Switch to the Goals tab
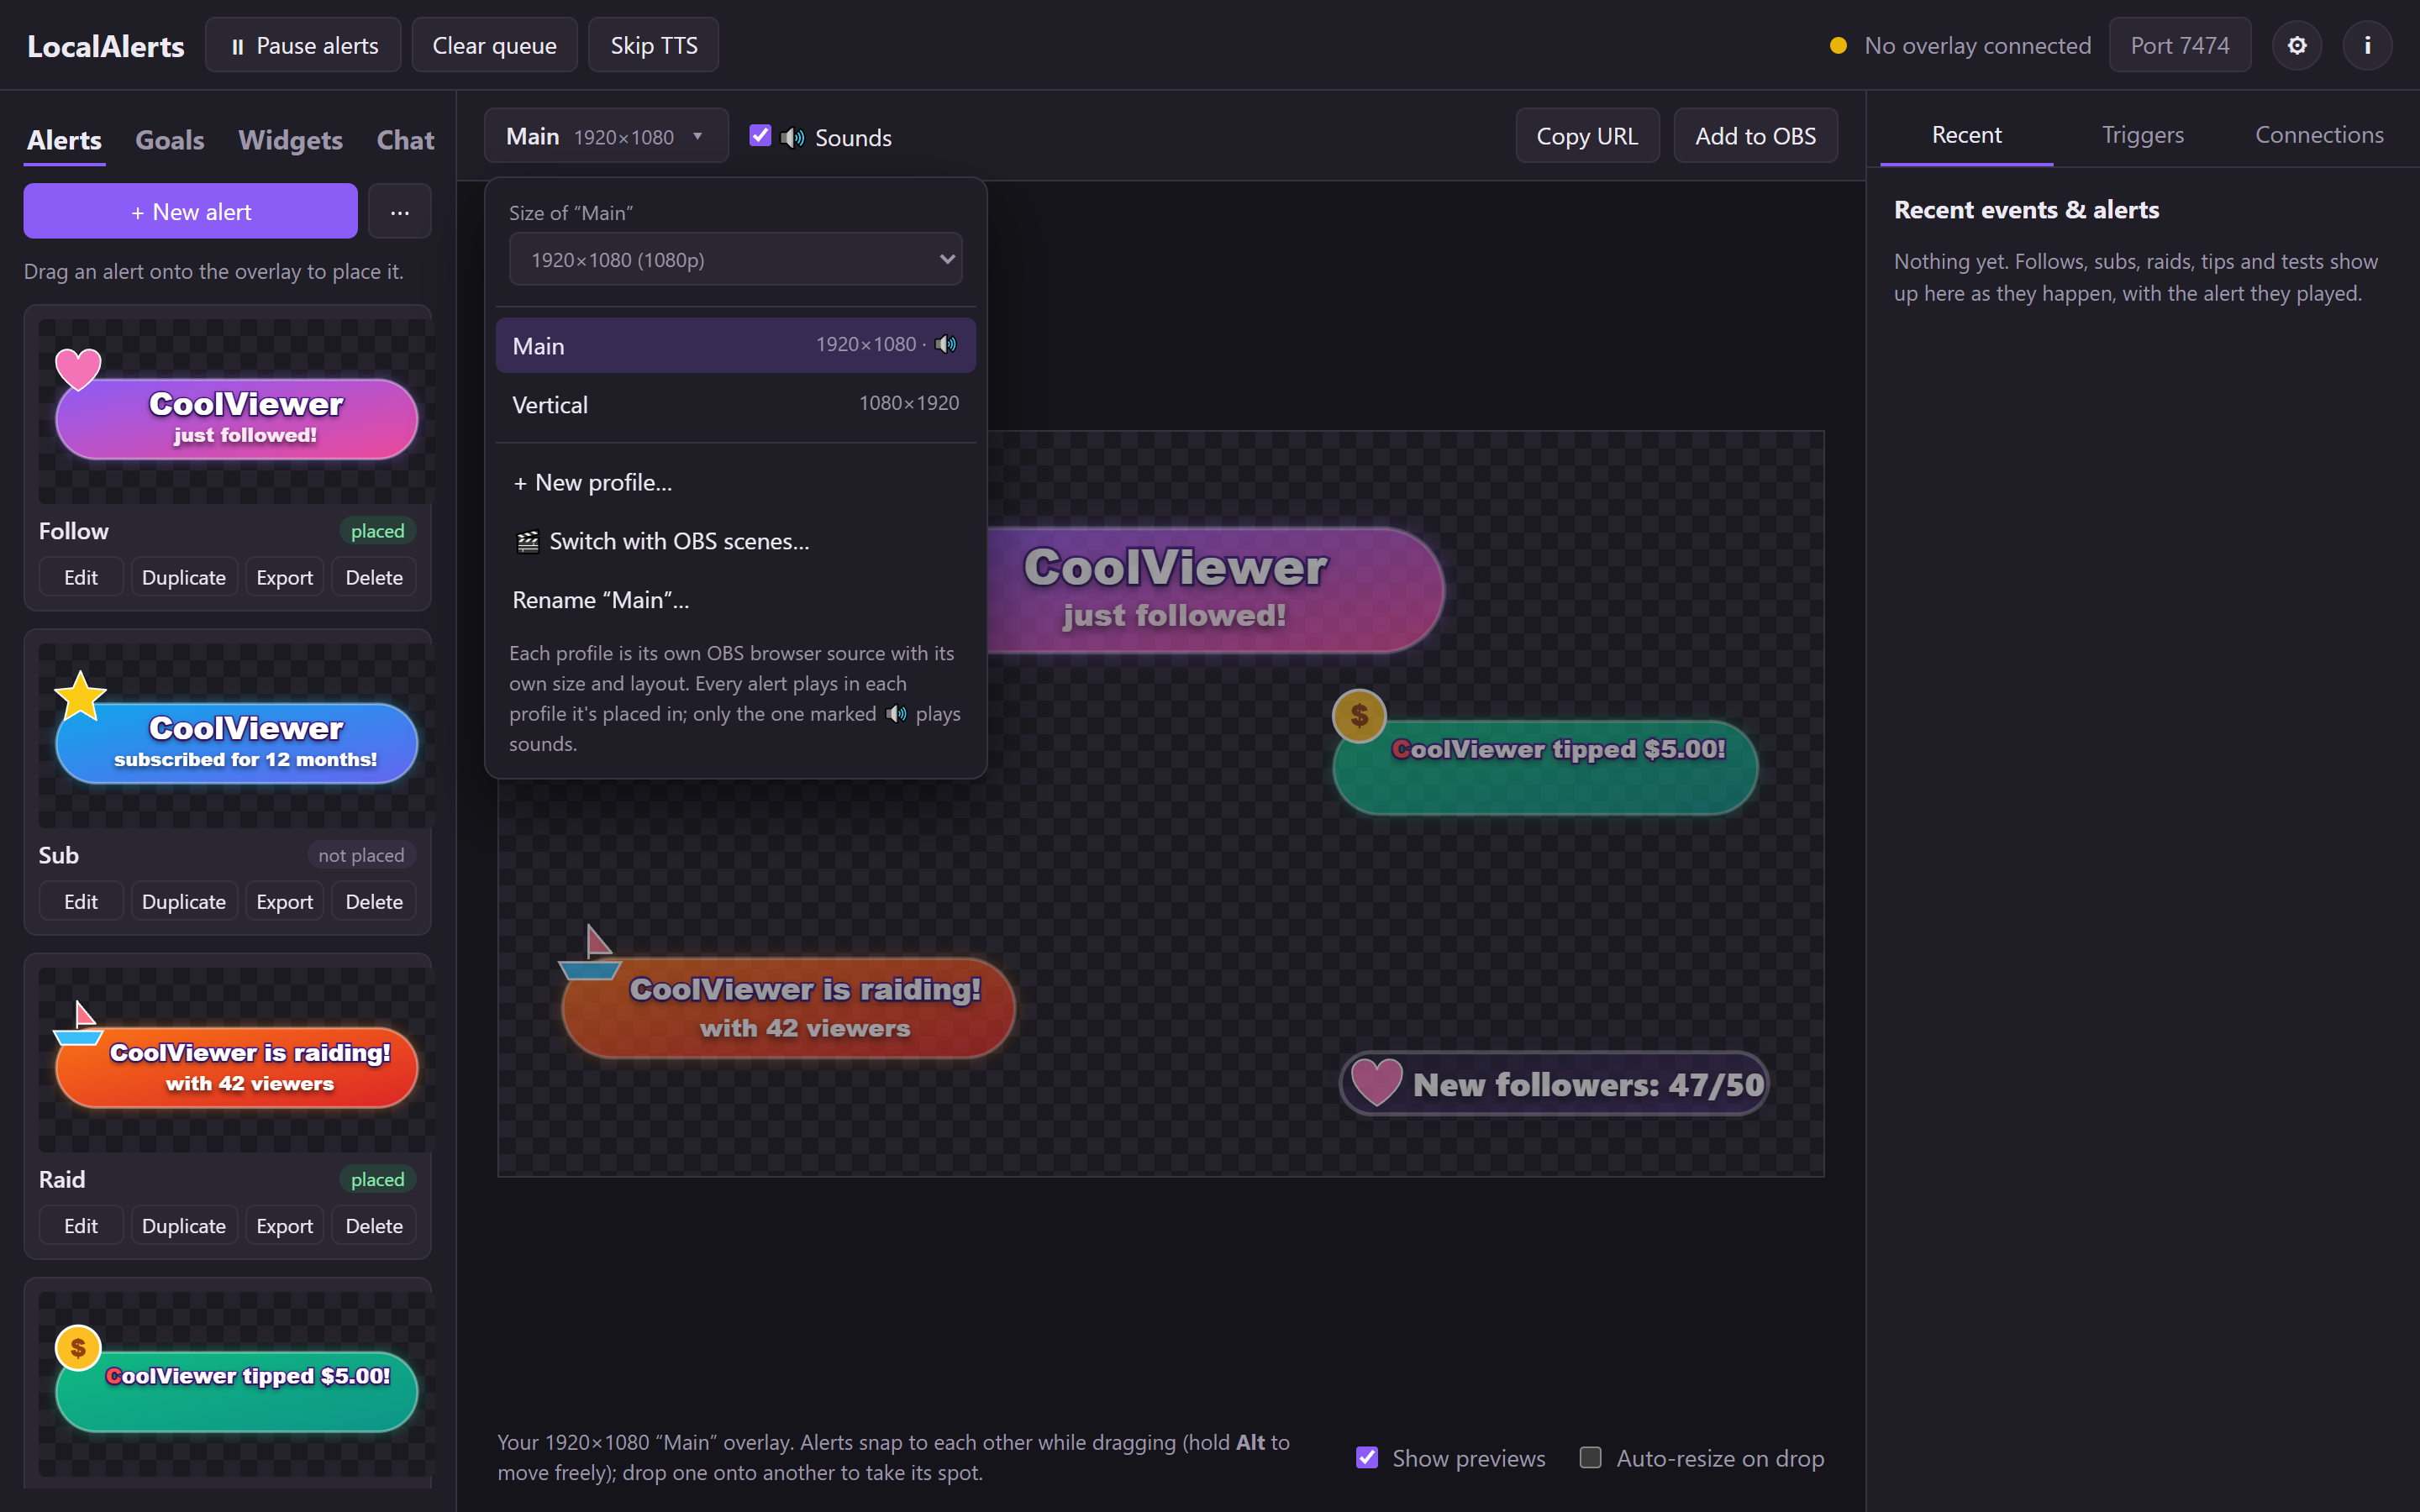This screenshot has width=2420, height=1512. point(170,140)
